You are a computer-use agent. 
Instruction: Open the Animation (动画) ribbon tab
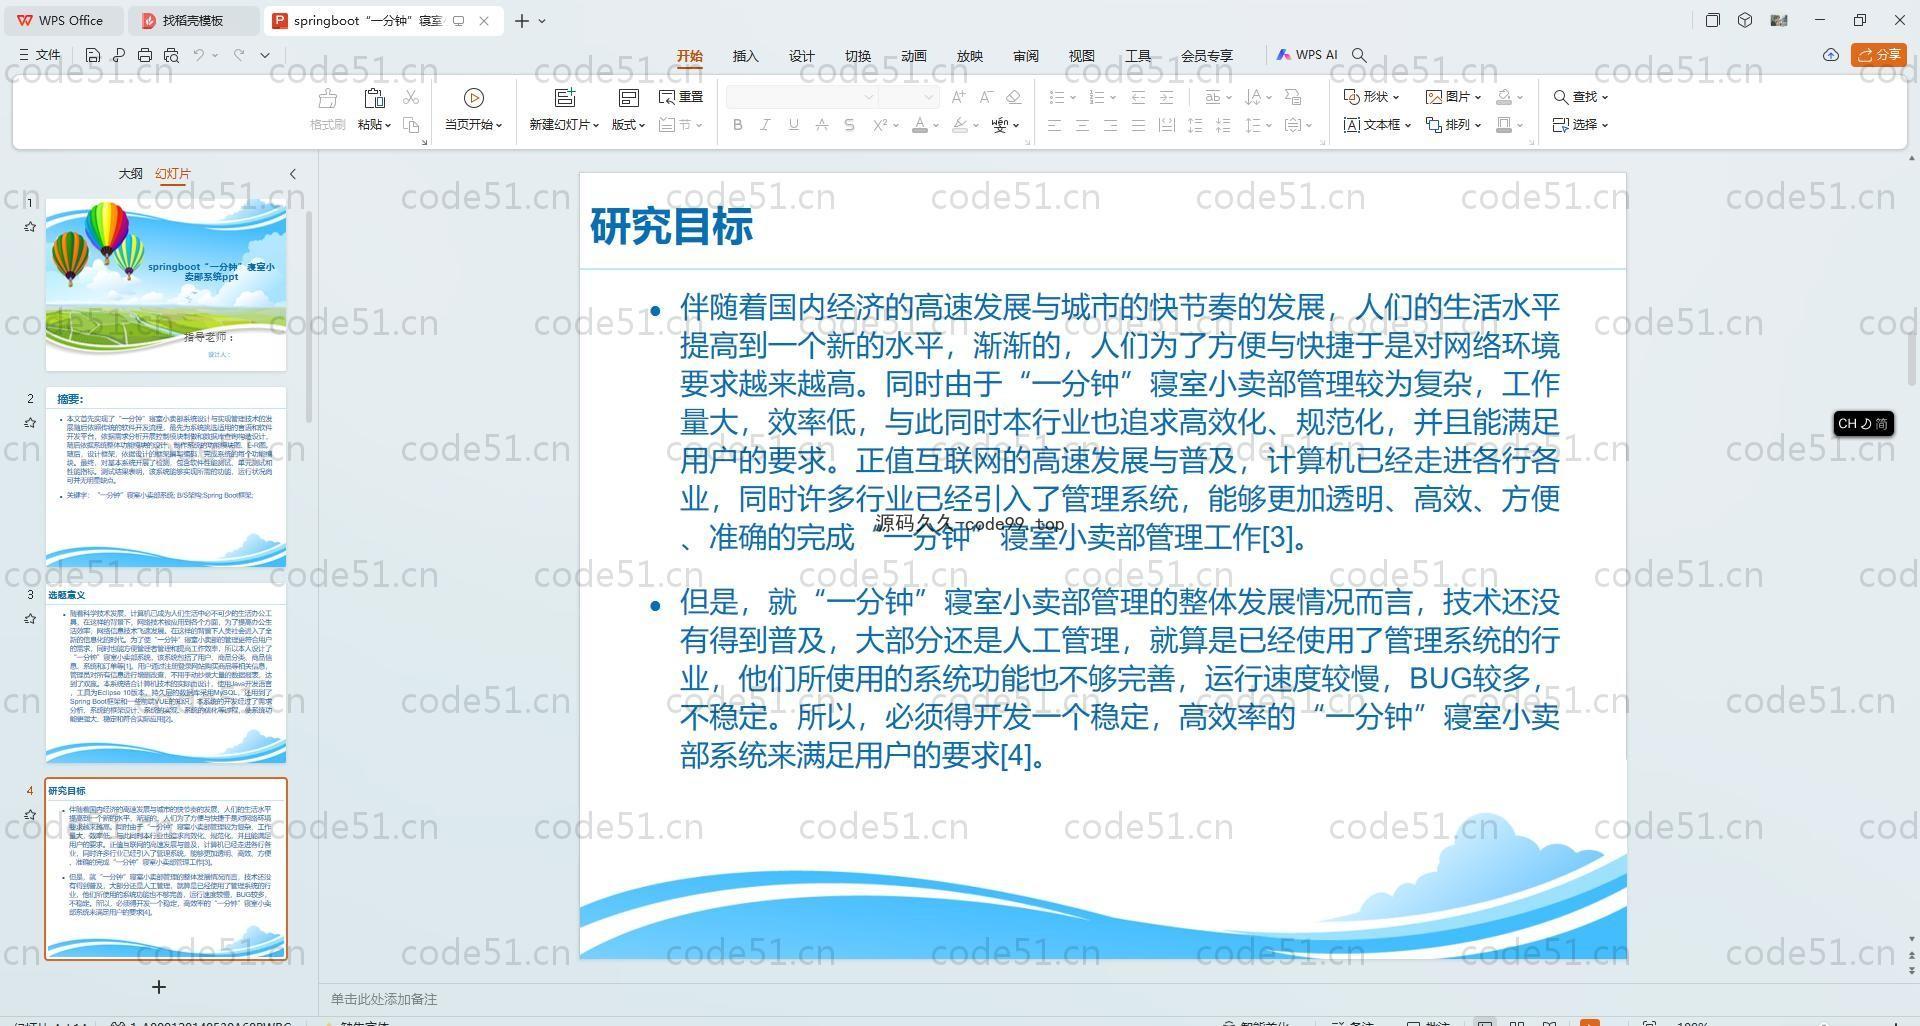point(914,56)
